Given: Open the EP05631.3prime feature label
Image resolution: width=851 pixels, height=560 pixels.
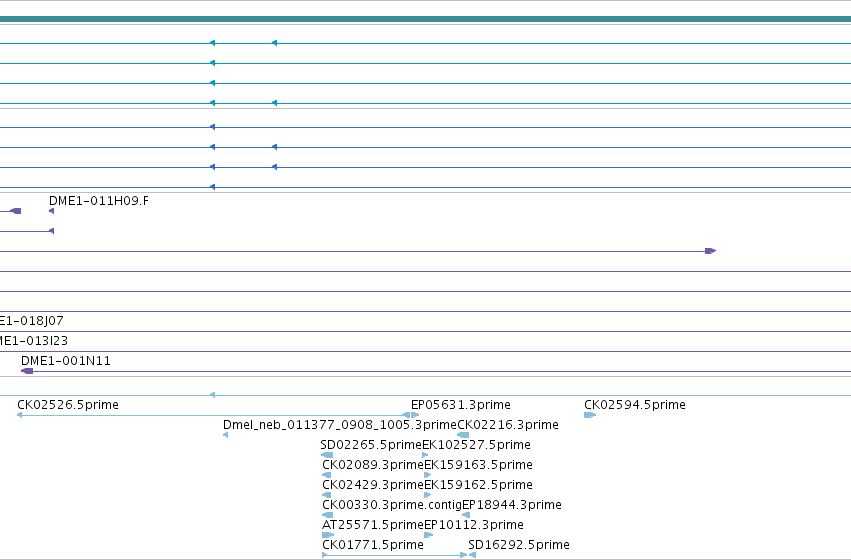Looking at the screenshot, I should pos(461,405).
